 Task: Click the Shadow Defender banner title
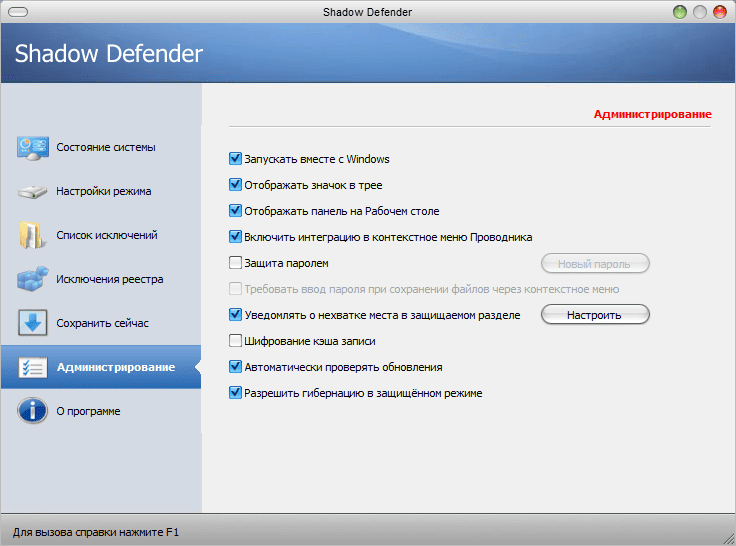tap(109, 54)
